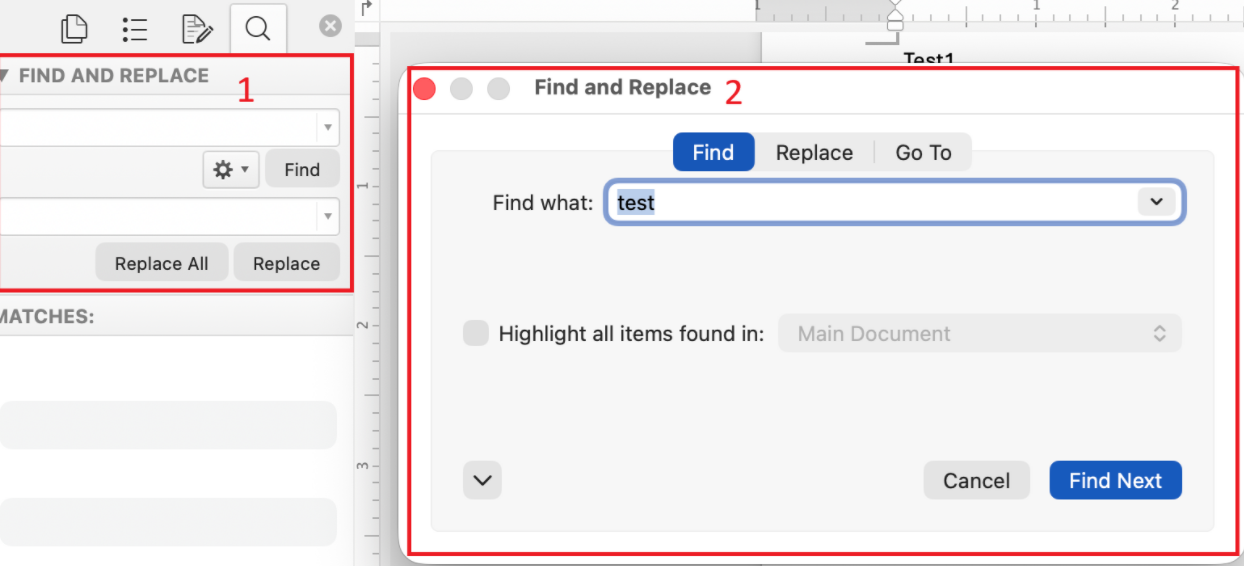Select the search magnifier tab in sidebar

(258, 29)
